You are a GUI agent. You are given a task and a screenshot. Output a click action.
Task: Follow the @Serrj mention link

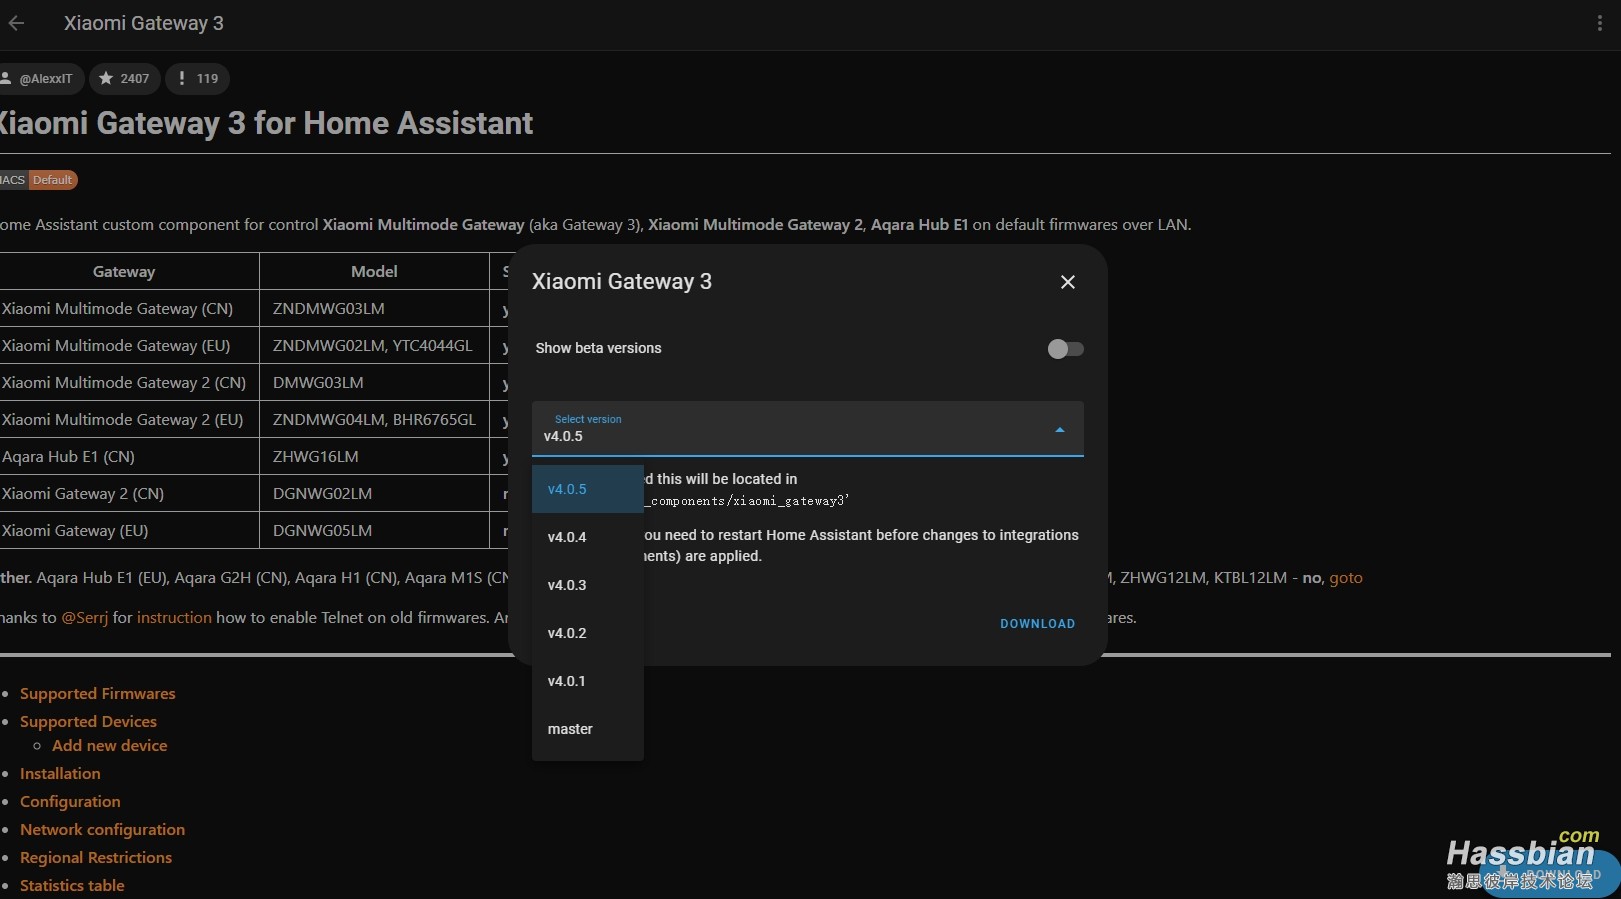(x=84, y=617)
